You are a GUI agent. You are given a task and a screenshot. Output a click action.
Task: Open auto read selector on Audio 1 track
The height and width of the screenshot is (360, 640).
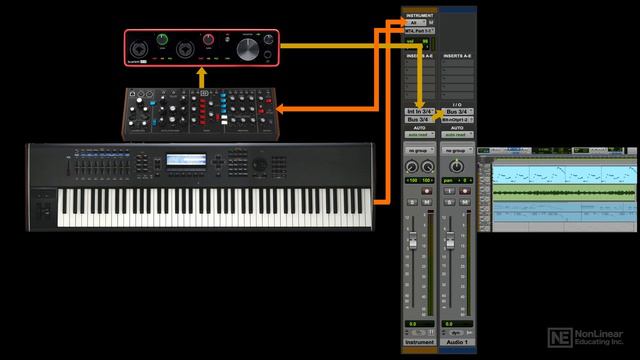tap(458, 134)
